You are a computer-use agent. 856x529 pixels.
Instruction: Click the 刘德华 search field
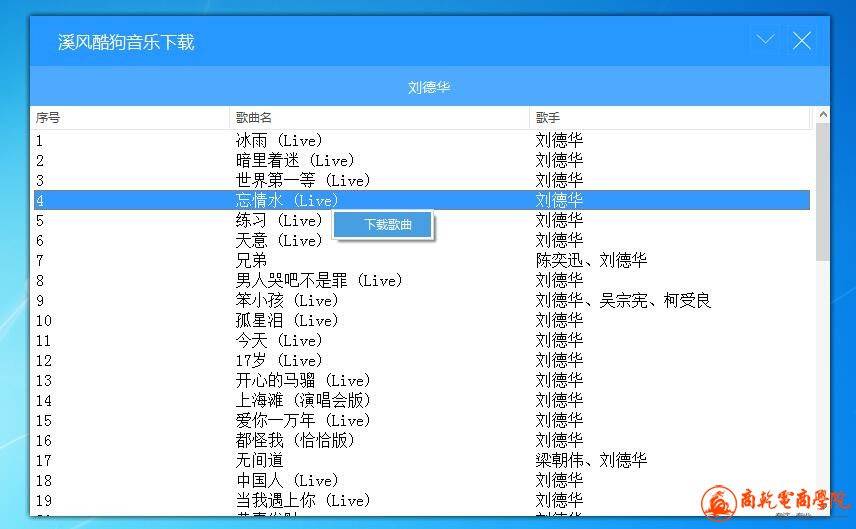pos(429,87)
